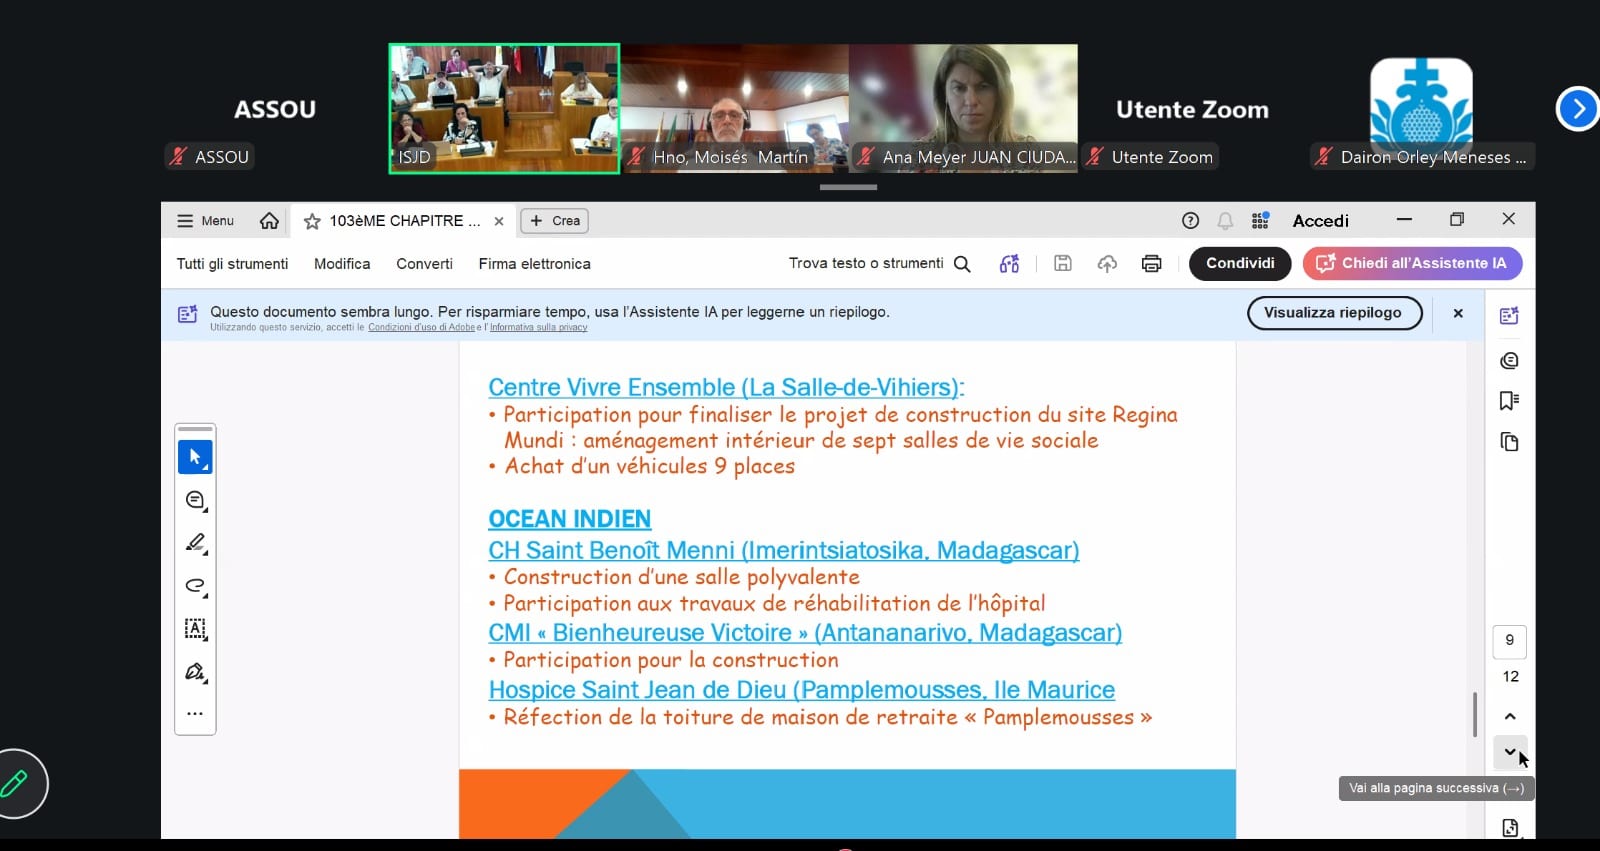Print the document with the printer icon

point(1151,263)
